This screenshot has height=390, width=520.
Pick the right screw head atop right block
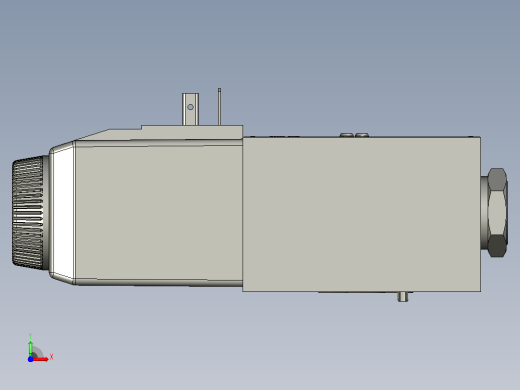point(362,135)
